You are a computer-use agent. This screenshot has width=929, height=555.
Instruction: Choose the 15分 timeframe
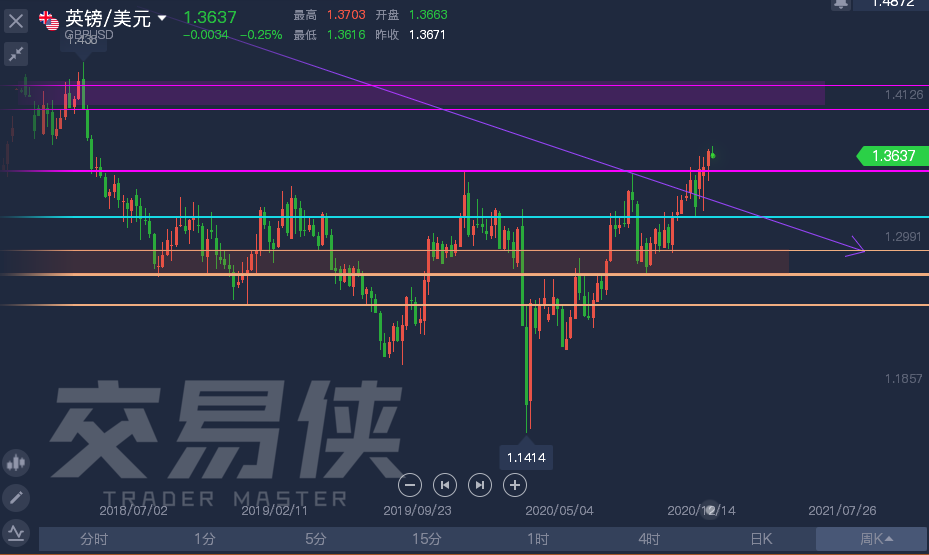point(427,540)
